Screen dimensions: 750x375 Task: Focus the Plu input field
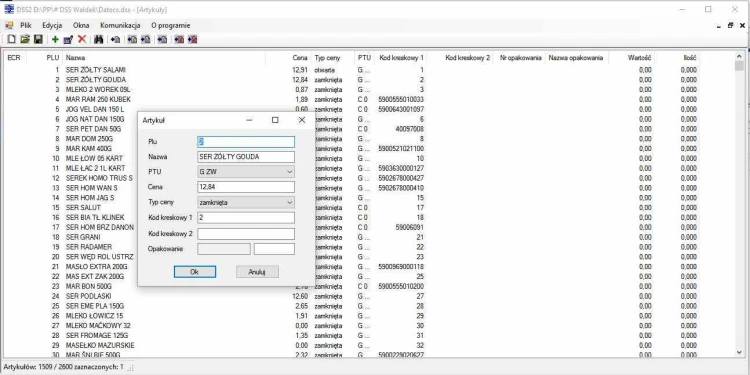pyautogui.click(x=246, y=142)
